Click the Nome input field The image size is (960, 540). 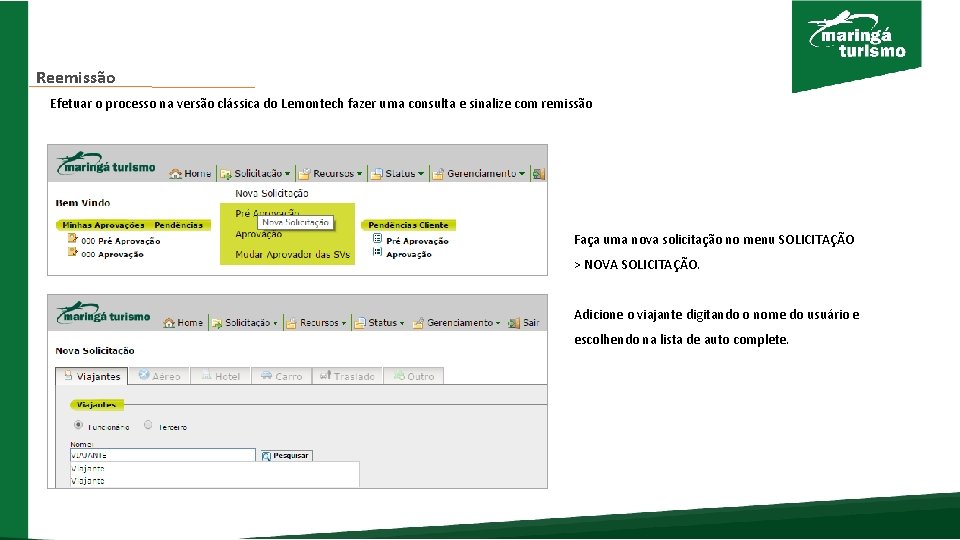(163, 455)
